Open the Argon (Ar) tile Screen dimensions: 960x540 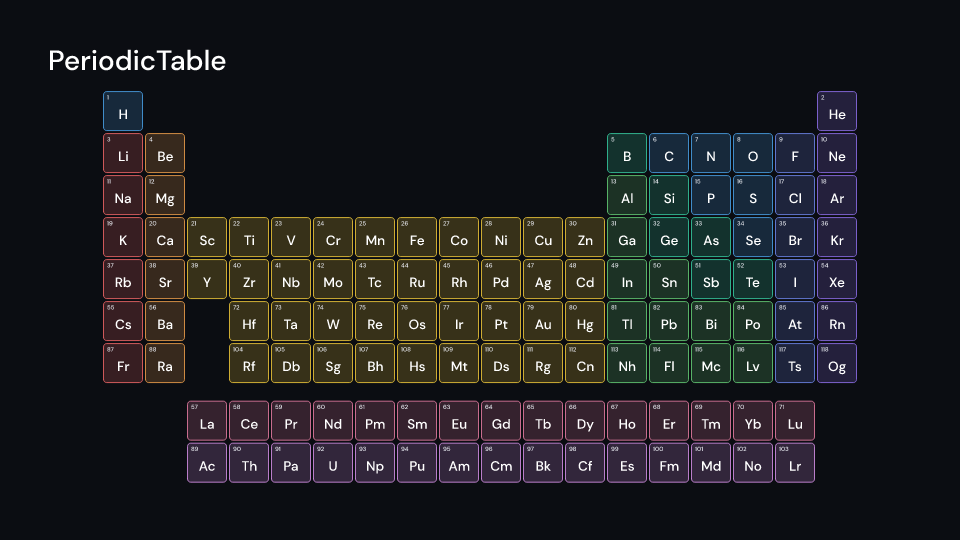837,195
